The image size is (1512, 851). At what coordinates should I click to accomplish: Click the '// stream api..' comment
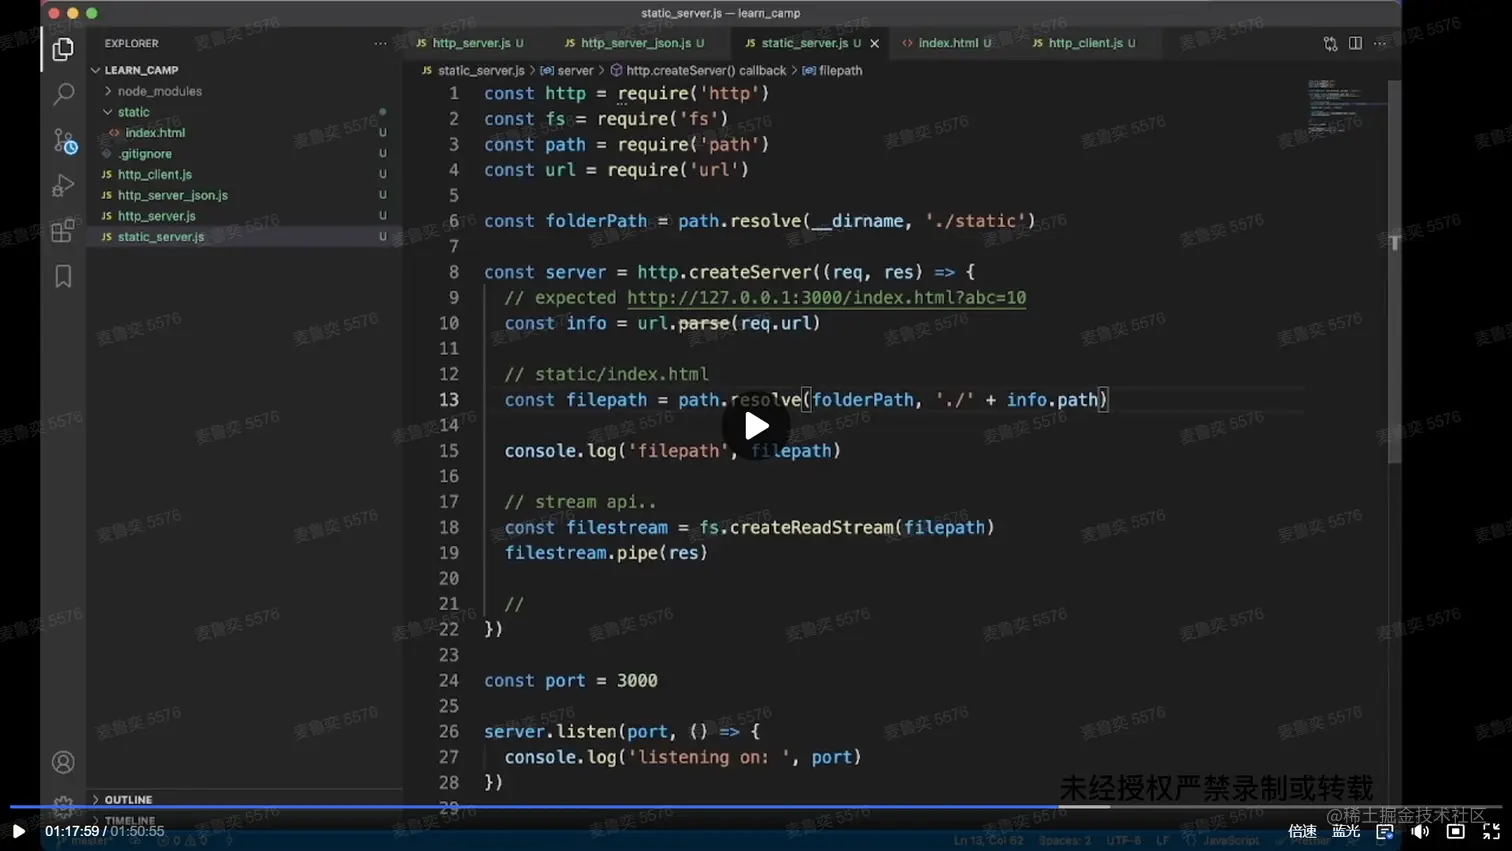coord(580,502)
